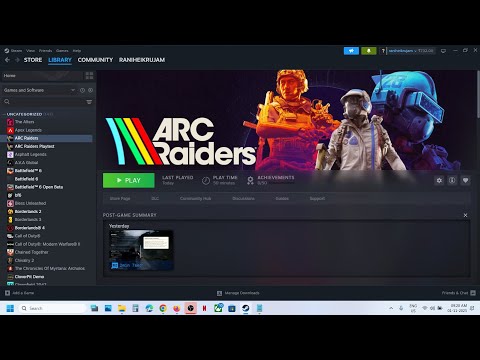
Task: Open Google Chrome from the taskbar
Action: 163,308
